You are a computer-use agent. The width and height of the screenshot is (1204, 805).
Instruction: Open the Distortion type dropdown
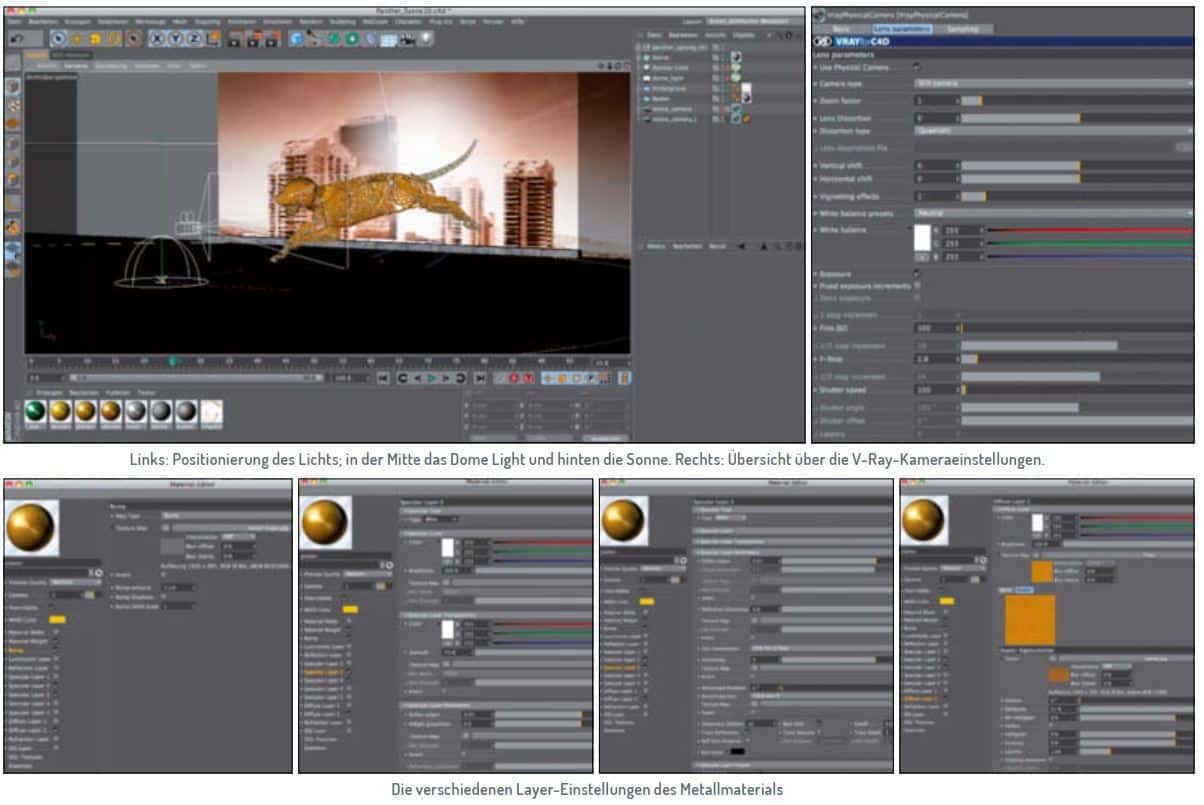click(x=1050, y=131)
